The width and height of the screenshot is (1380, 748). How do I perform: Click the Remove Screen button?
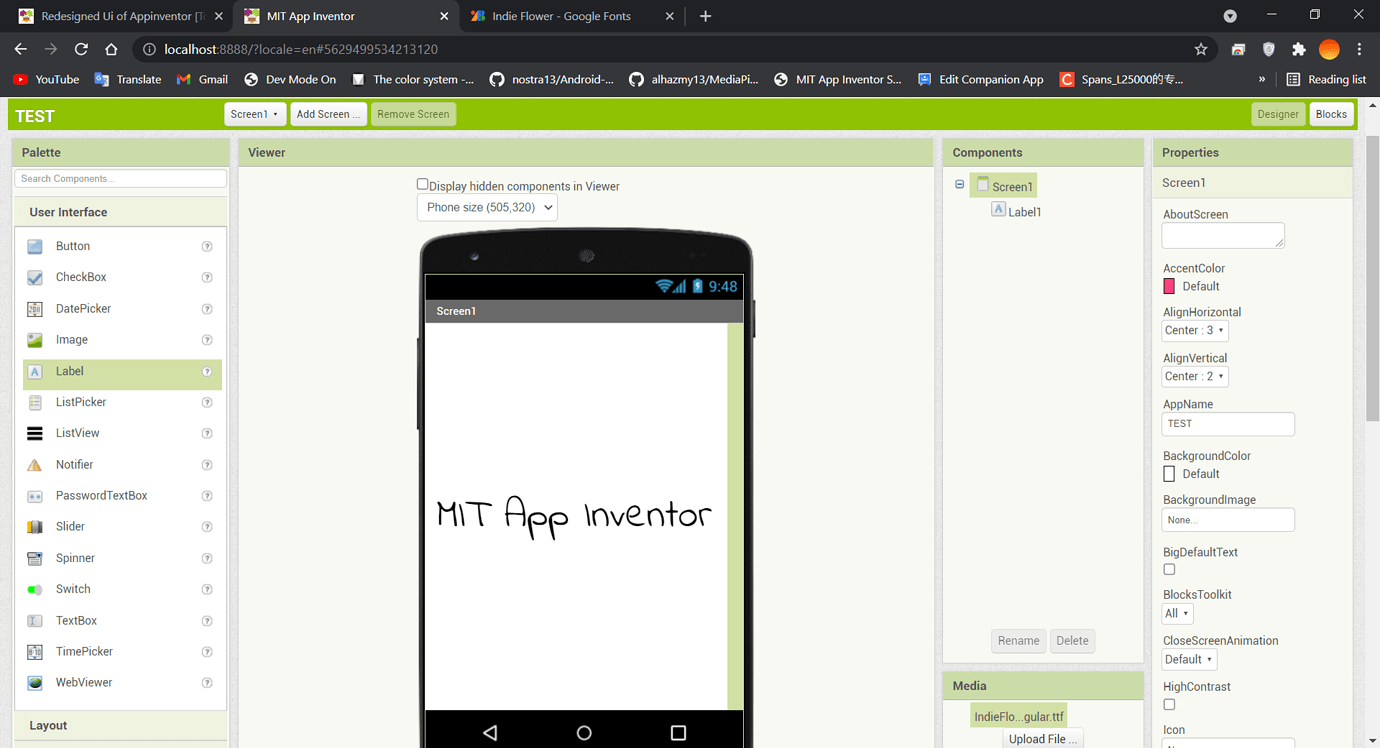coord(413,114)
